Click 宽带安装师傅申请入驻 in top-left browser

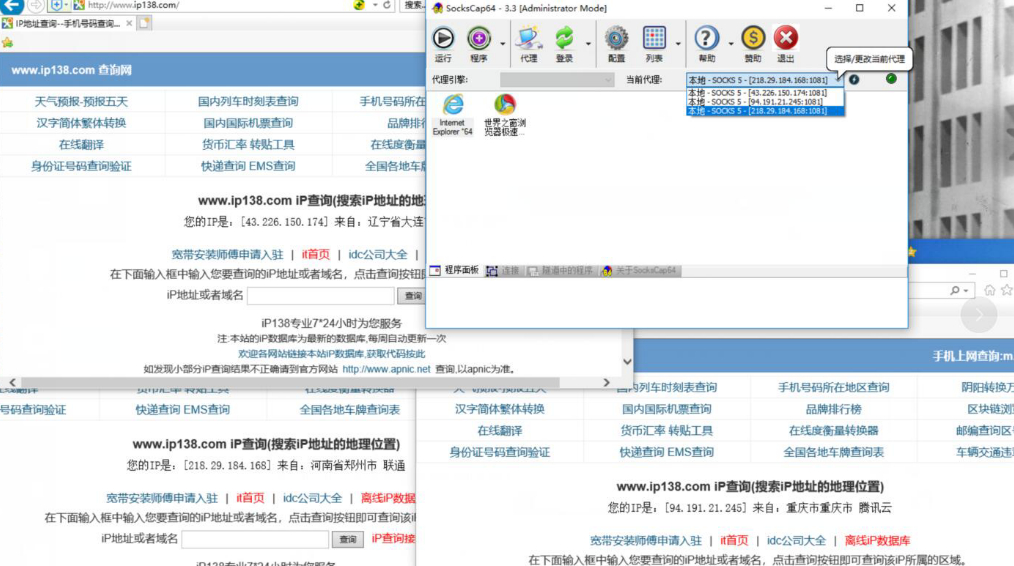[227, 255]
